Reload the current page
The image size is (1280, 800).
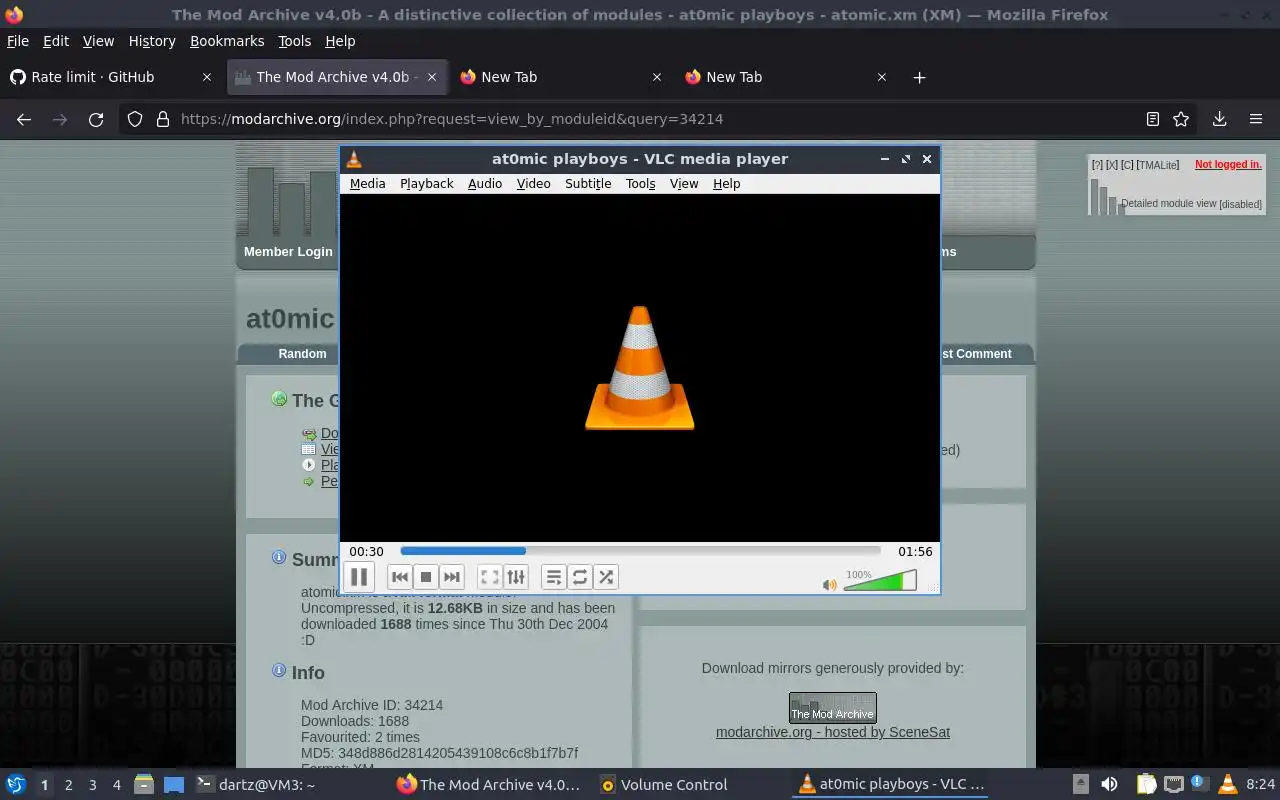pos(96,119)
